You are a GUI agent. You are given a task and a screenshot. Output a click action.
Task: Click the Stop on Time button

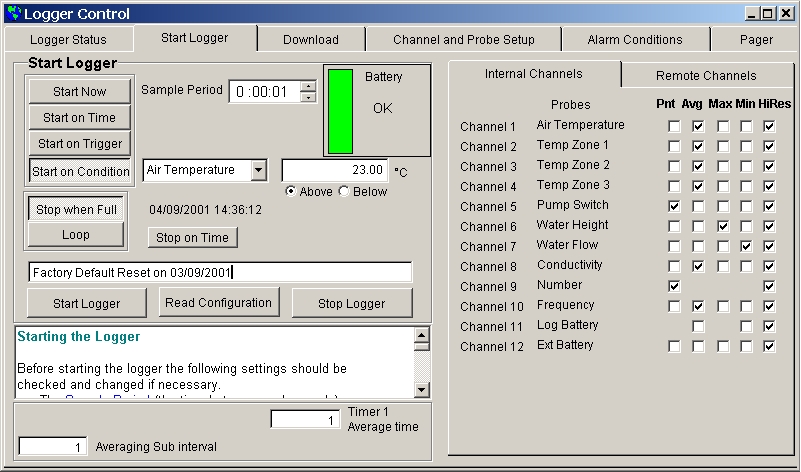point(193,238)
